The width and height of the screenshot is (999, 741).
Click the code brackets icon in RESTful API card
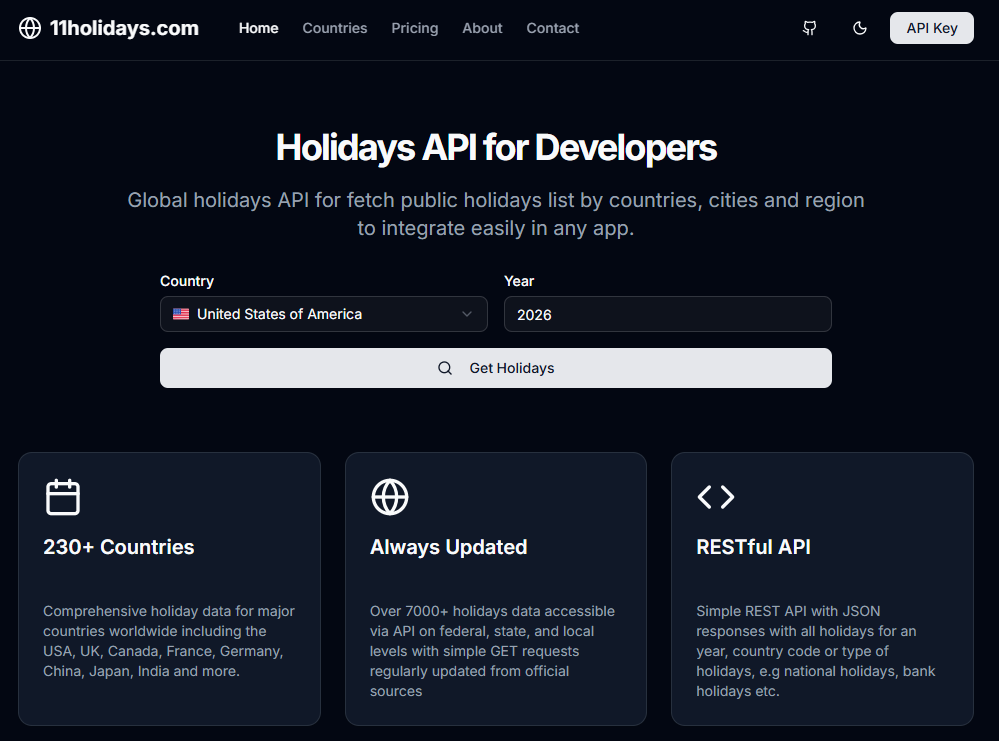coord(715,496)
